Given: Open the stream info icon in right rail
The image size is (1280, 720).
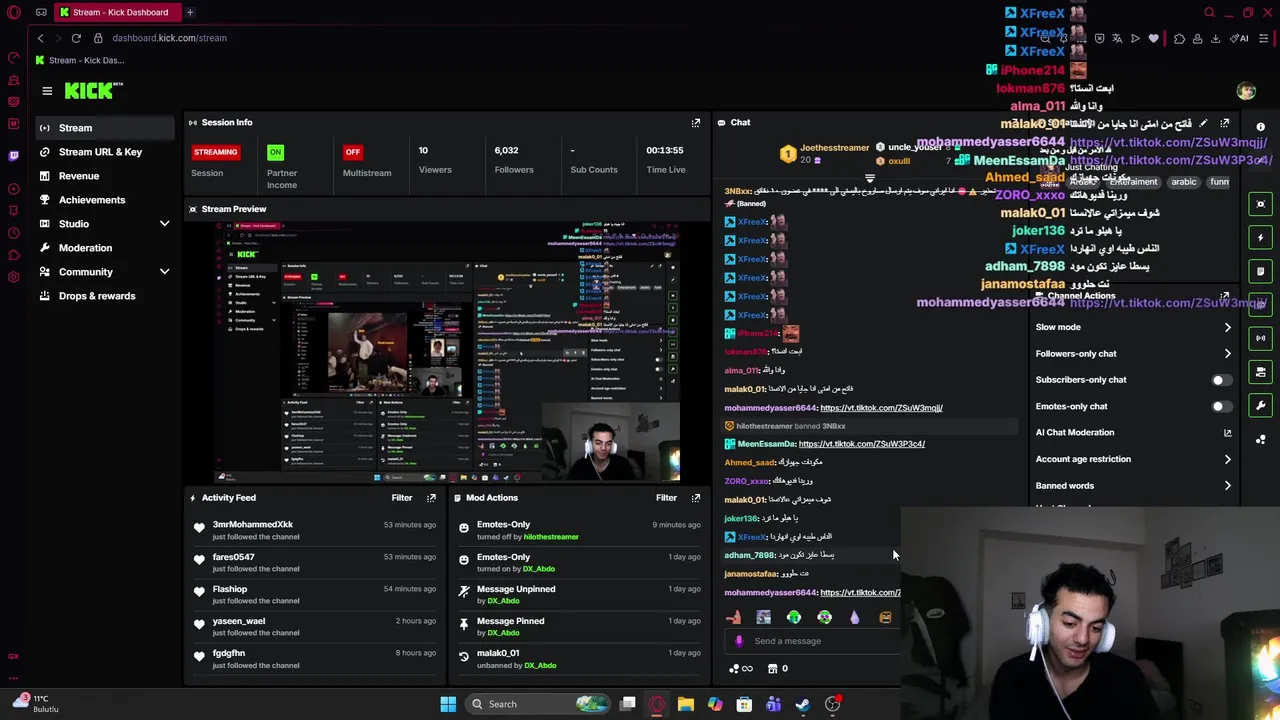Looking at the screenshot, I should (1260, 127).
